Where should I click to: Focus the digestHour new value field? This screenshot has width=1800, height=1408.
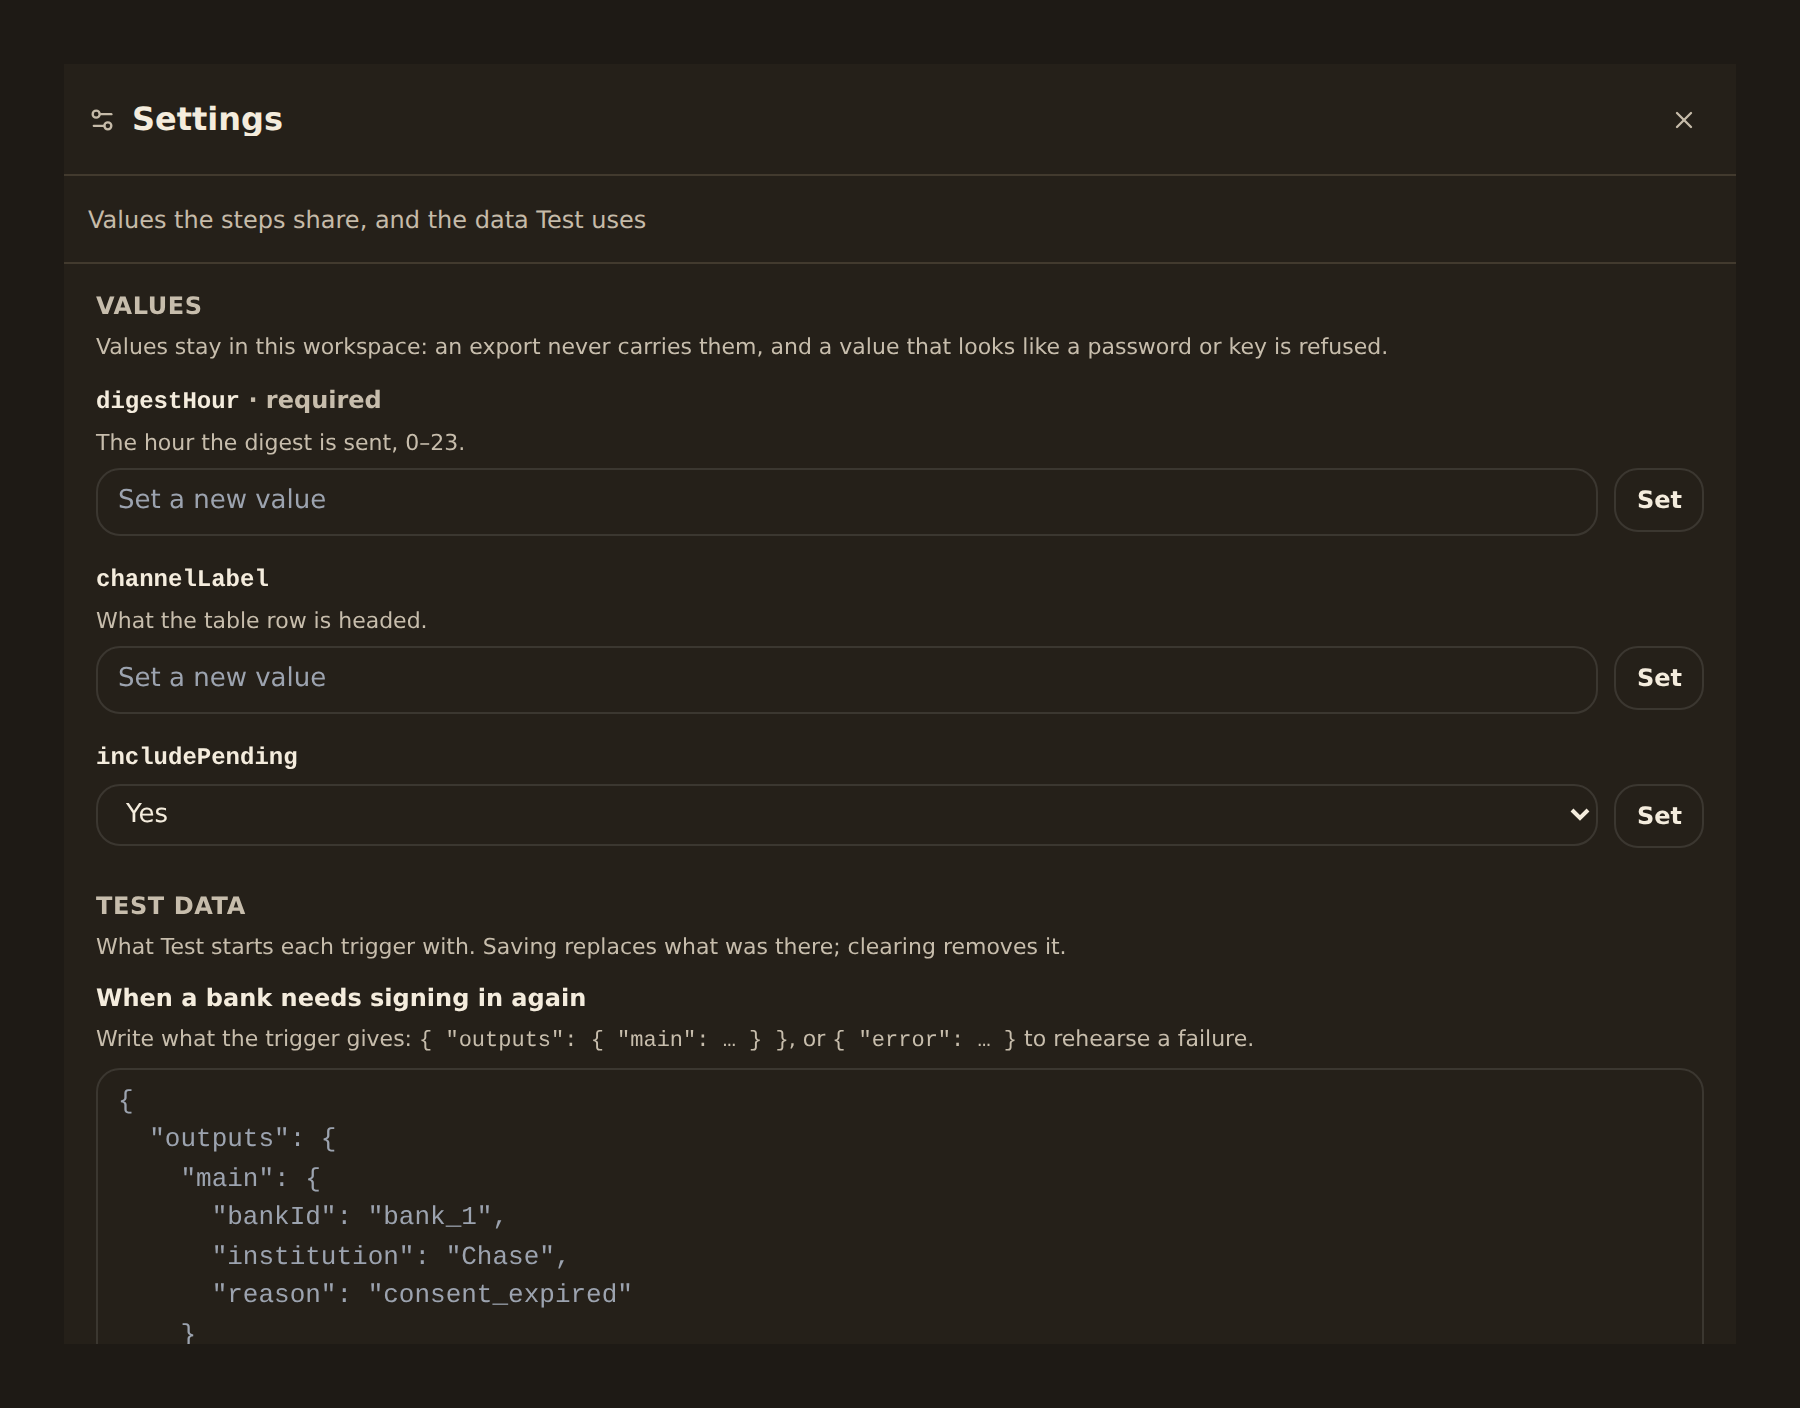click(x=846, y=501)
